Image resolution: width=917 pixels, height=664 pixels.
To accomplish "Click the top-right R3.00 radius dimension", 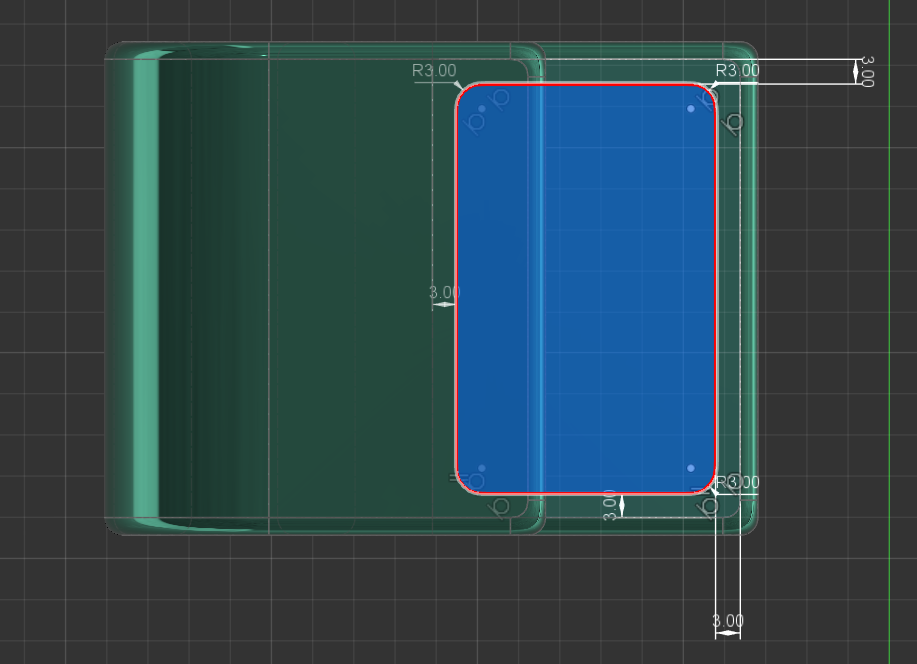I will pyautogui.click(x=737, y=71).
